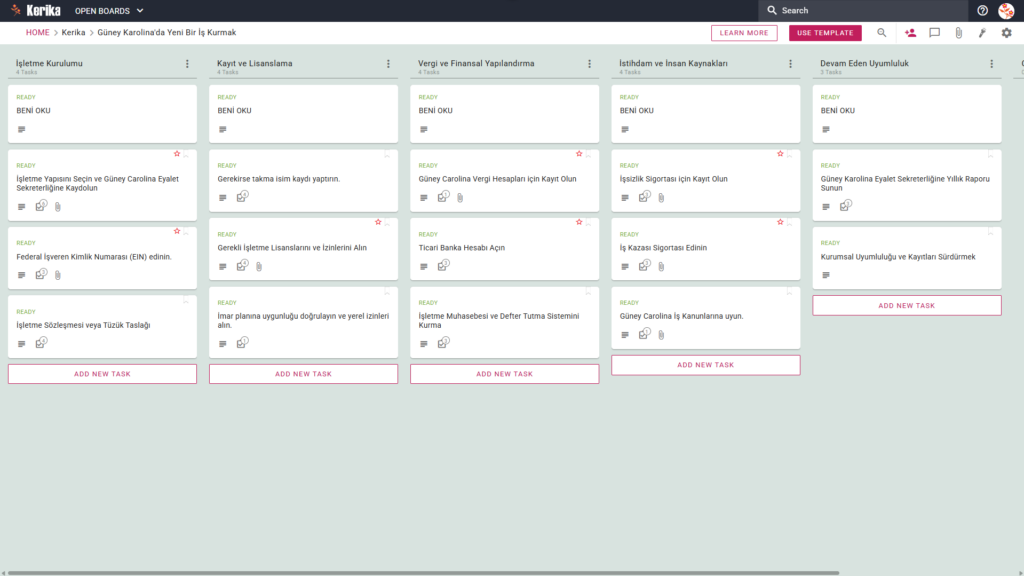
Task: Click the horizontal scrollbar at the bottom
Action: pos(423,573)
